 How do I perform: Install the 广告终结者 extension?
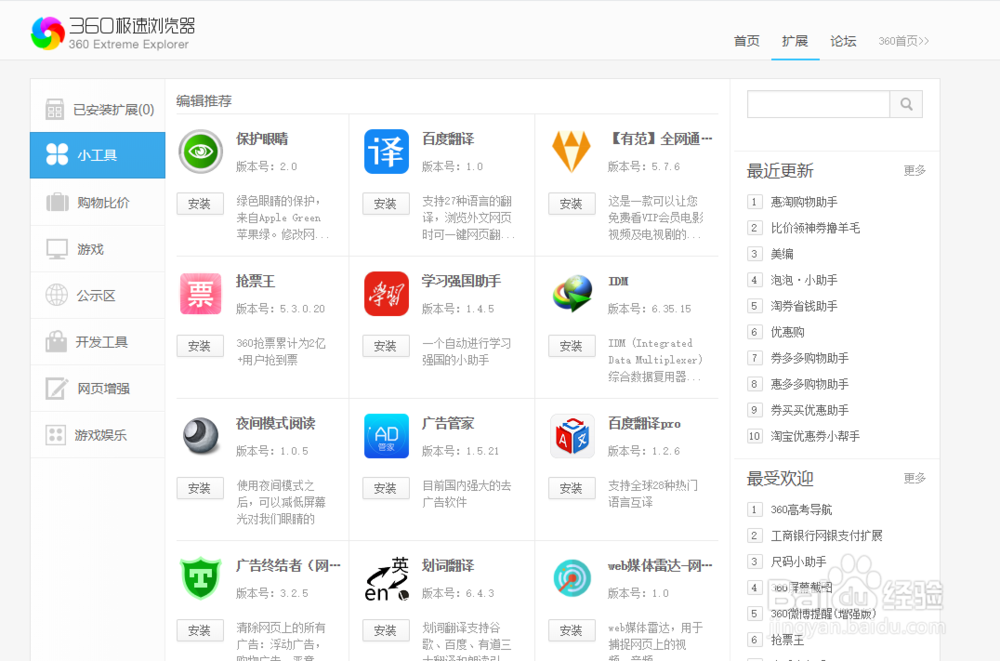tap(200, 631)
